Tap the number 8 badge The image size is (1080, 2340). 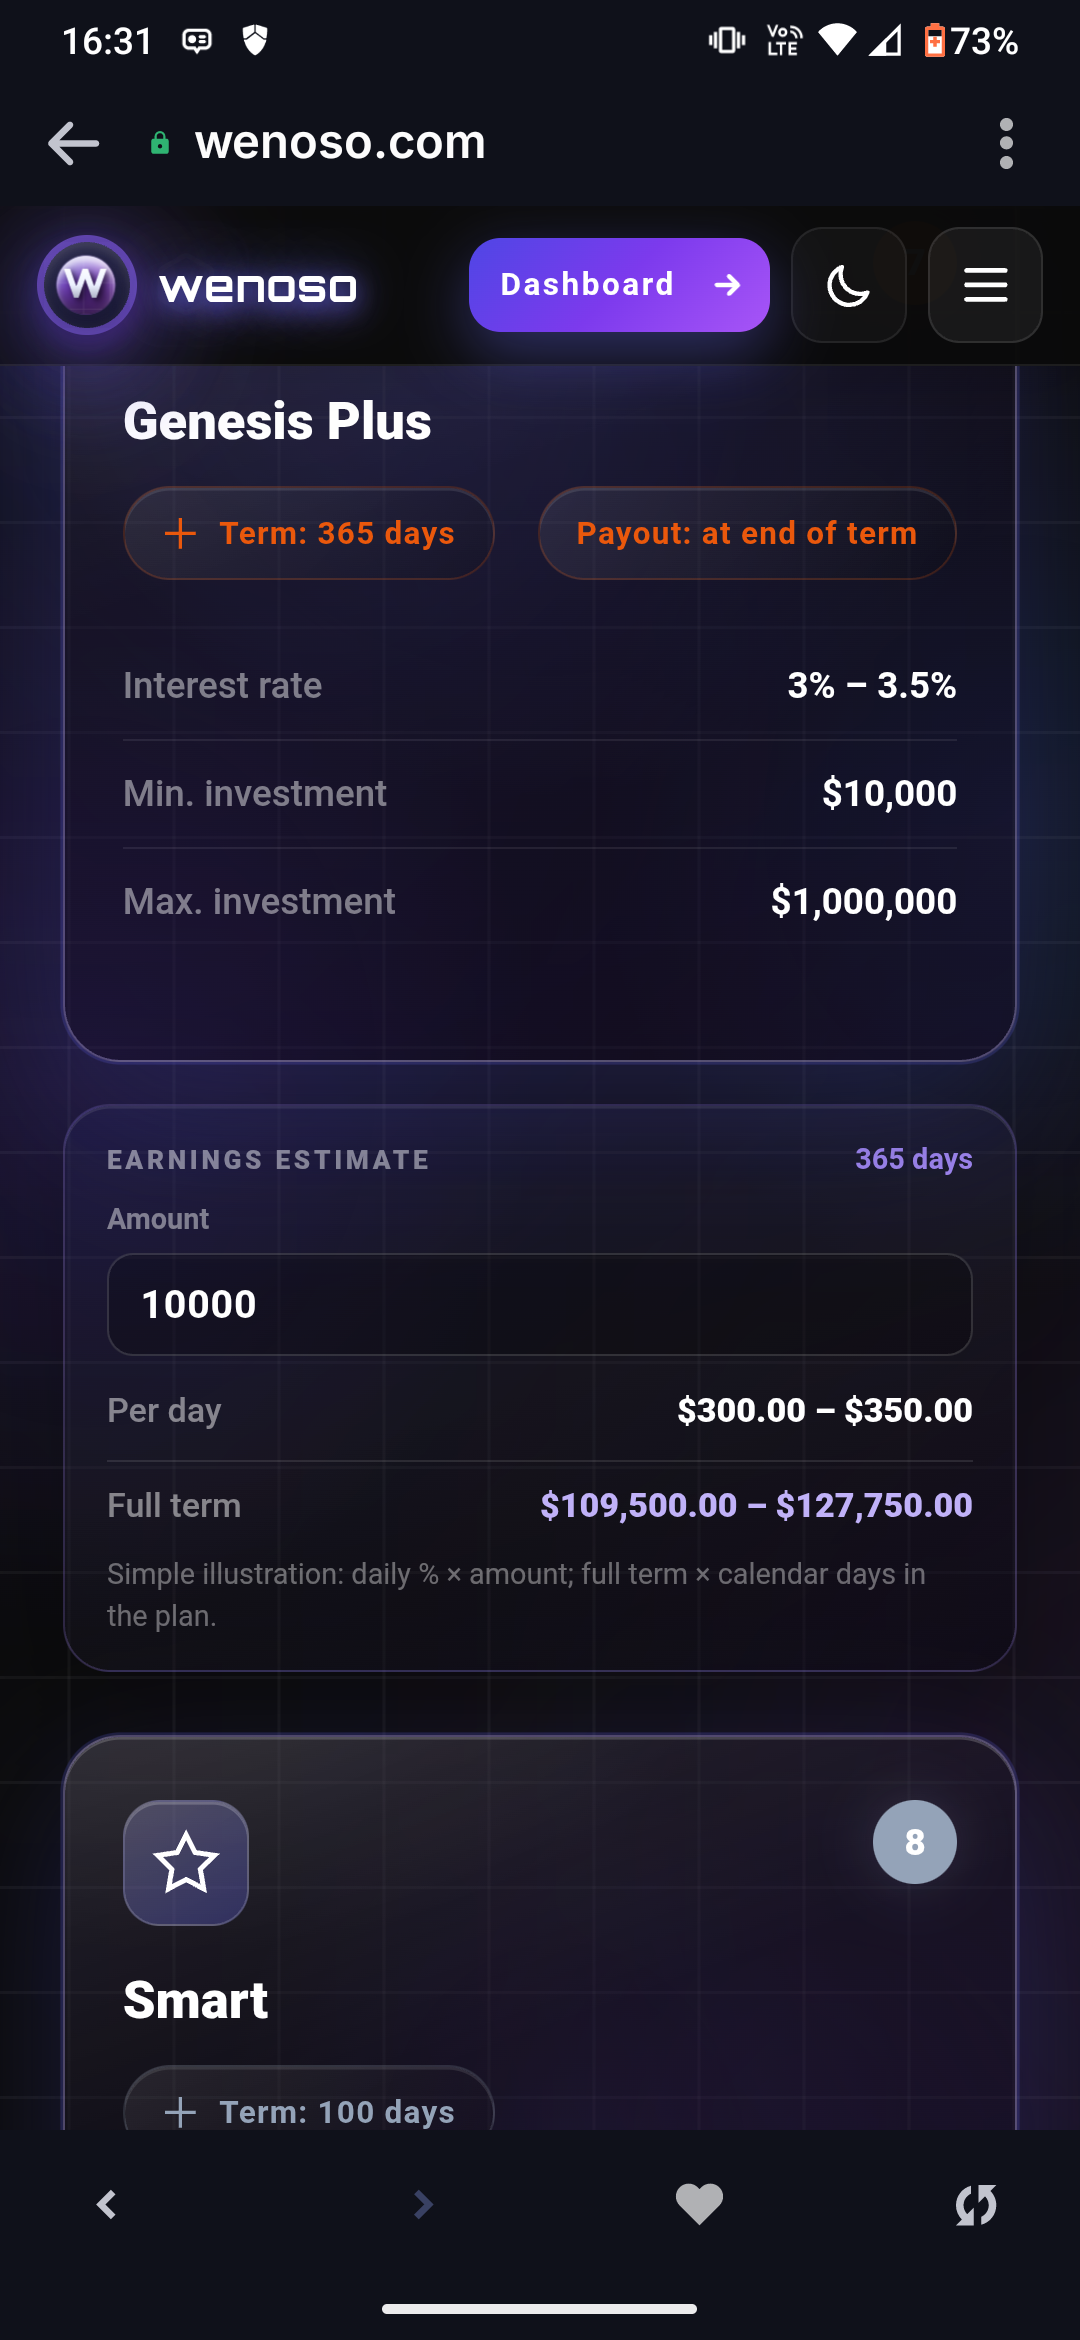coord(914,1842)
